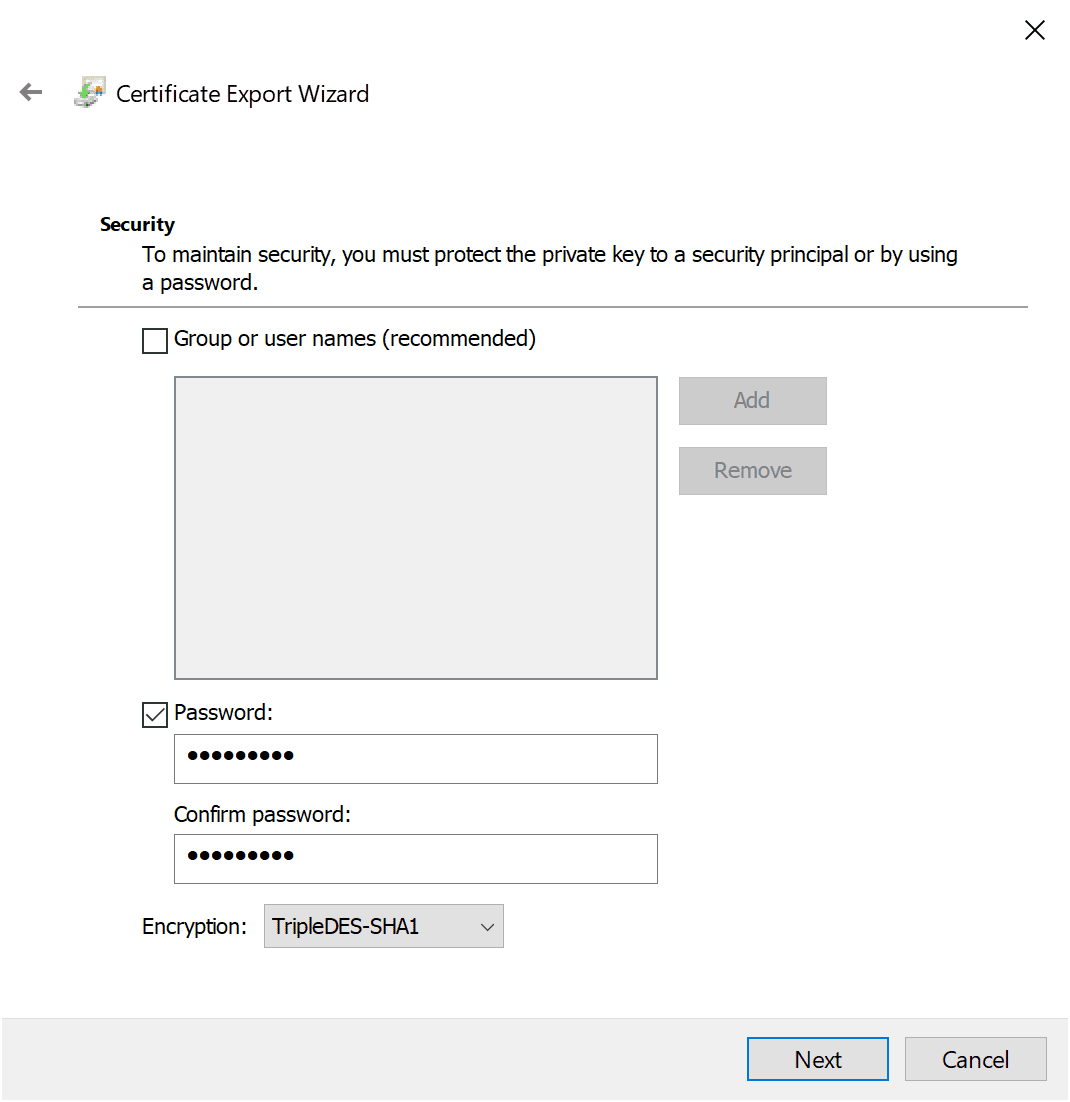1070x1102 pixels.
Task: Click the Certificate Export Wizard icon
Action: 88,91
